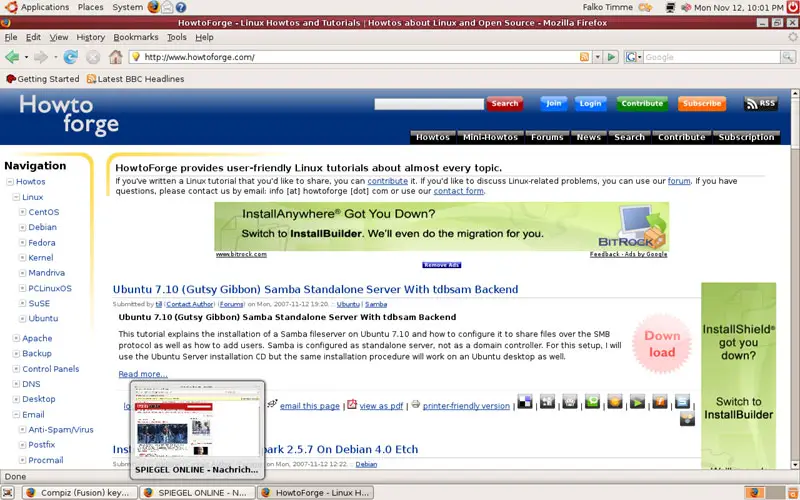Expand the Apache tree node
Viewport: 800px width, 500px height.
16,338
